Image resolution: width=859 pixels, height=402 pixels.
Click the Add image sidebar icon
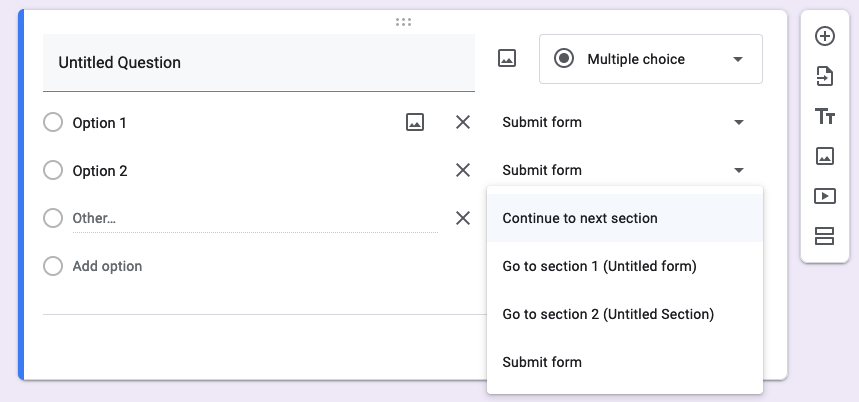(825, 156)
